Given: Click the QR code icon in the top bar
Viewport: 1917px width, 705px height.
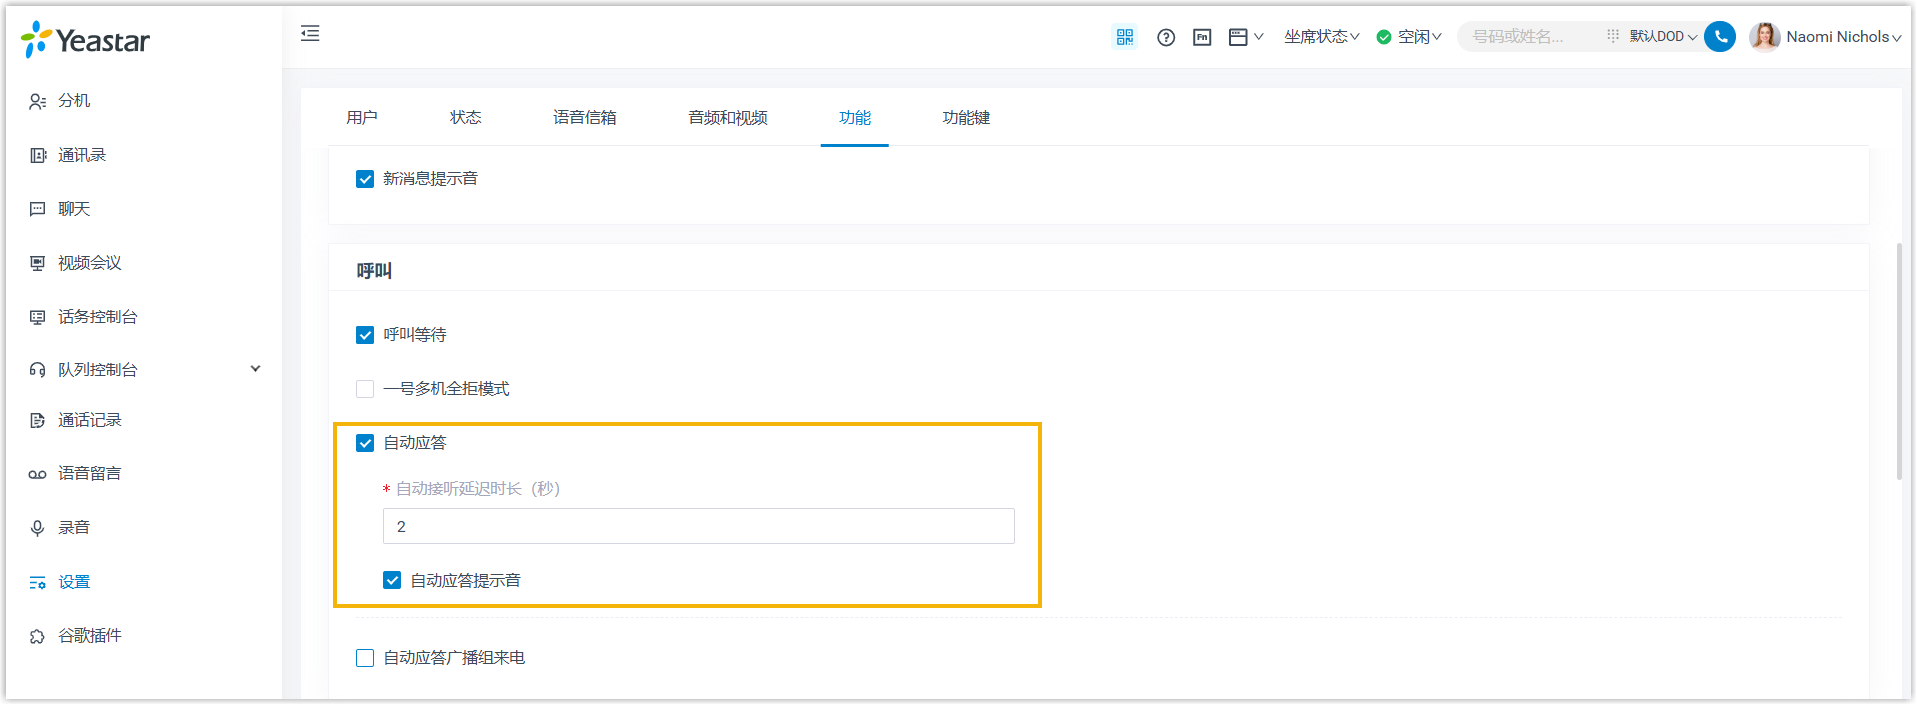Looking at the screenshot, I should [1125, 37].
